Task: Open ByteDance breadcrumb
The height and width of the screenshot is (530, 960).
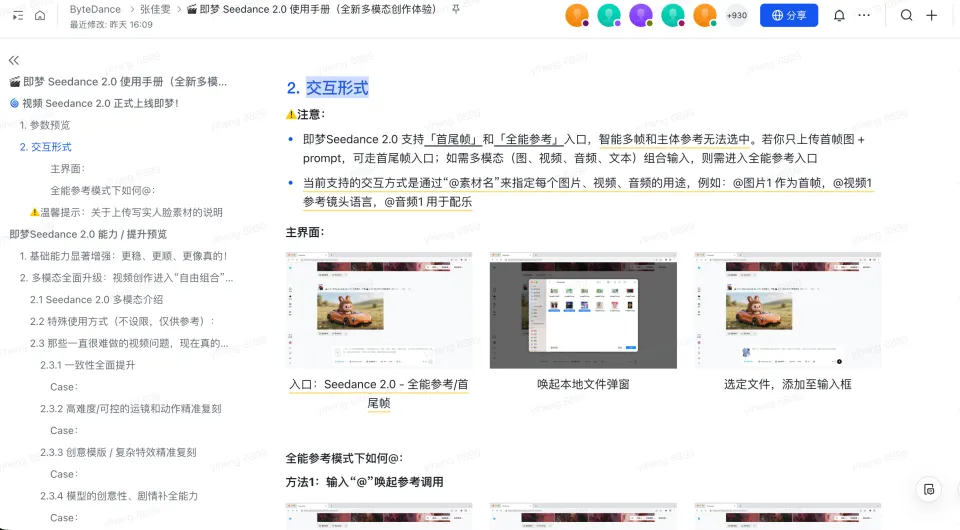Action: [x=95, y=9]
